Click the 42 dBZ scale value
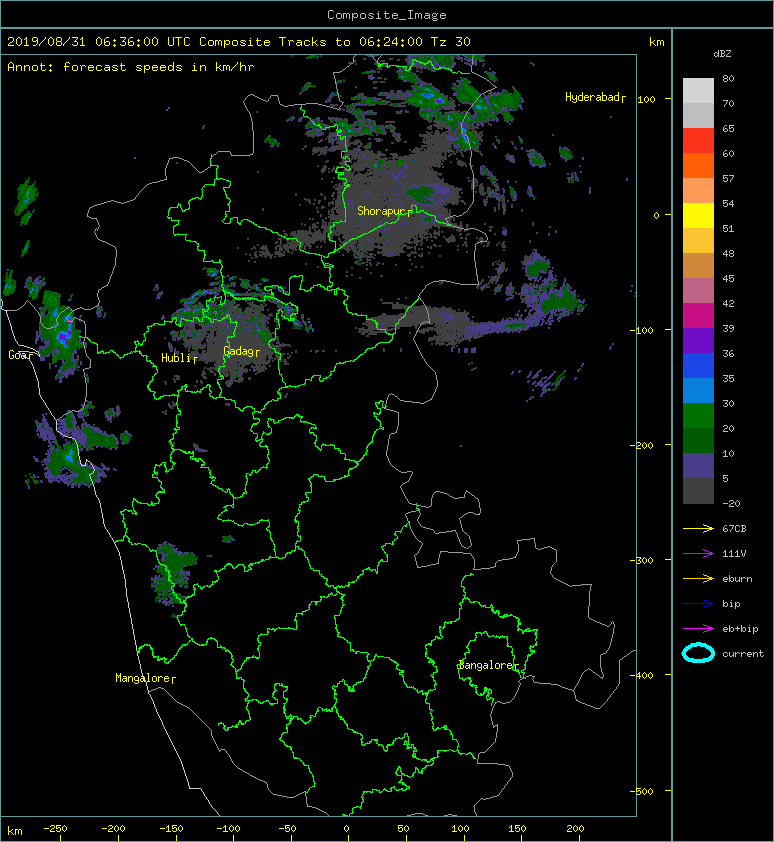The width and height of the screenshot is (774, 842). [x=728, y=303]
